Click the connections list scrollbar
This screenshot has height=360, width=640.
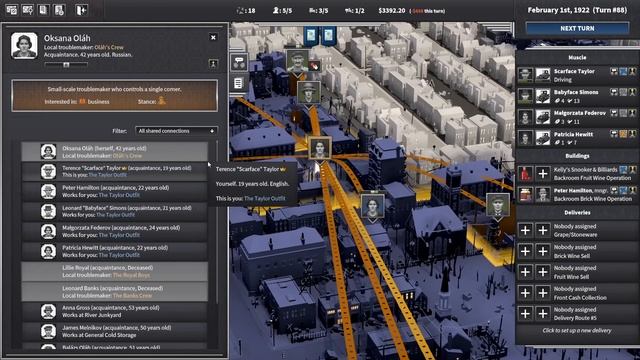point(217,222)
